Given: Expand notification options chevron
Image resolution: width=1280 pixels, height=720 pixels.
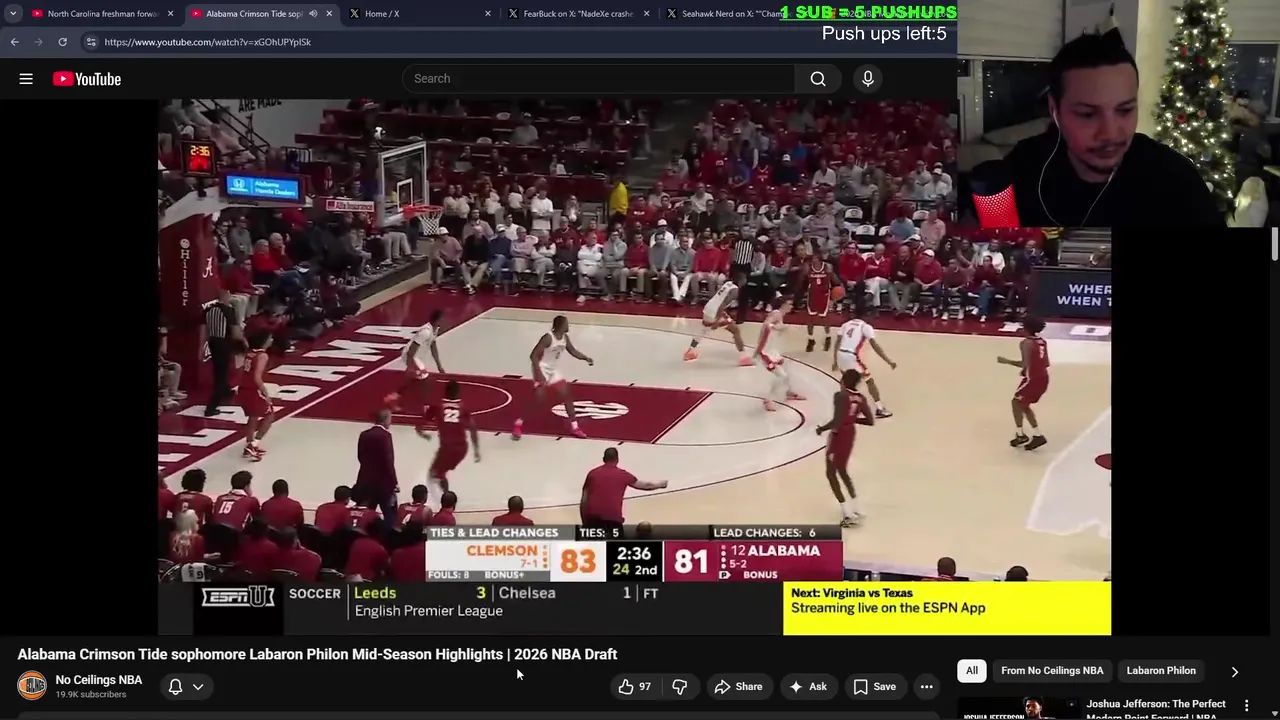Looking at the screenshot, I should click(x=198, y=687).
